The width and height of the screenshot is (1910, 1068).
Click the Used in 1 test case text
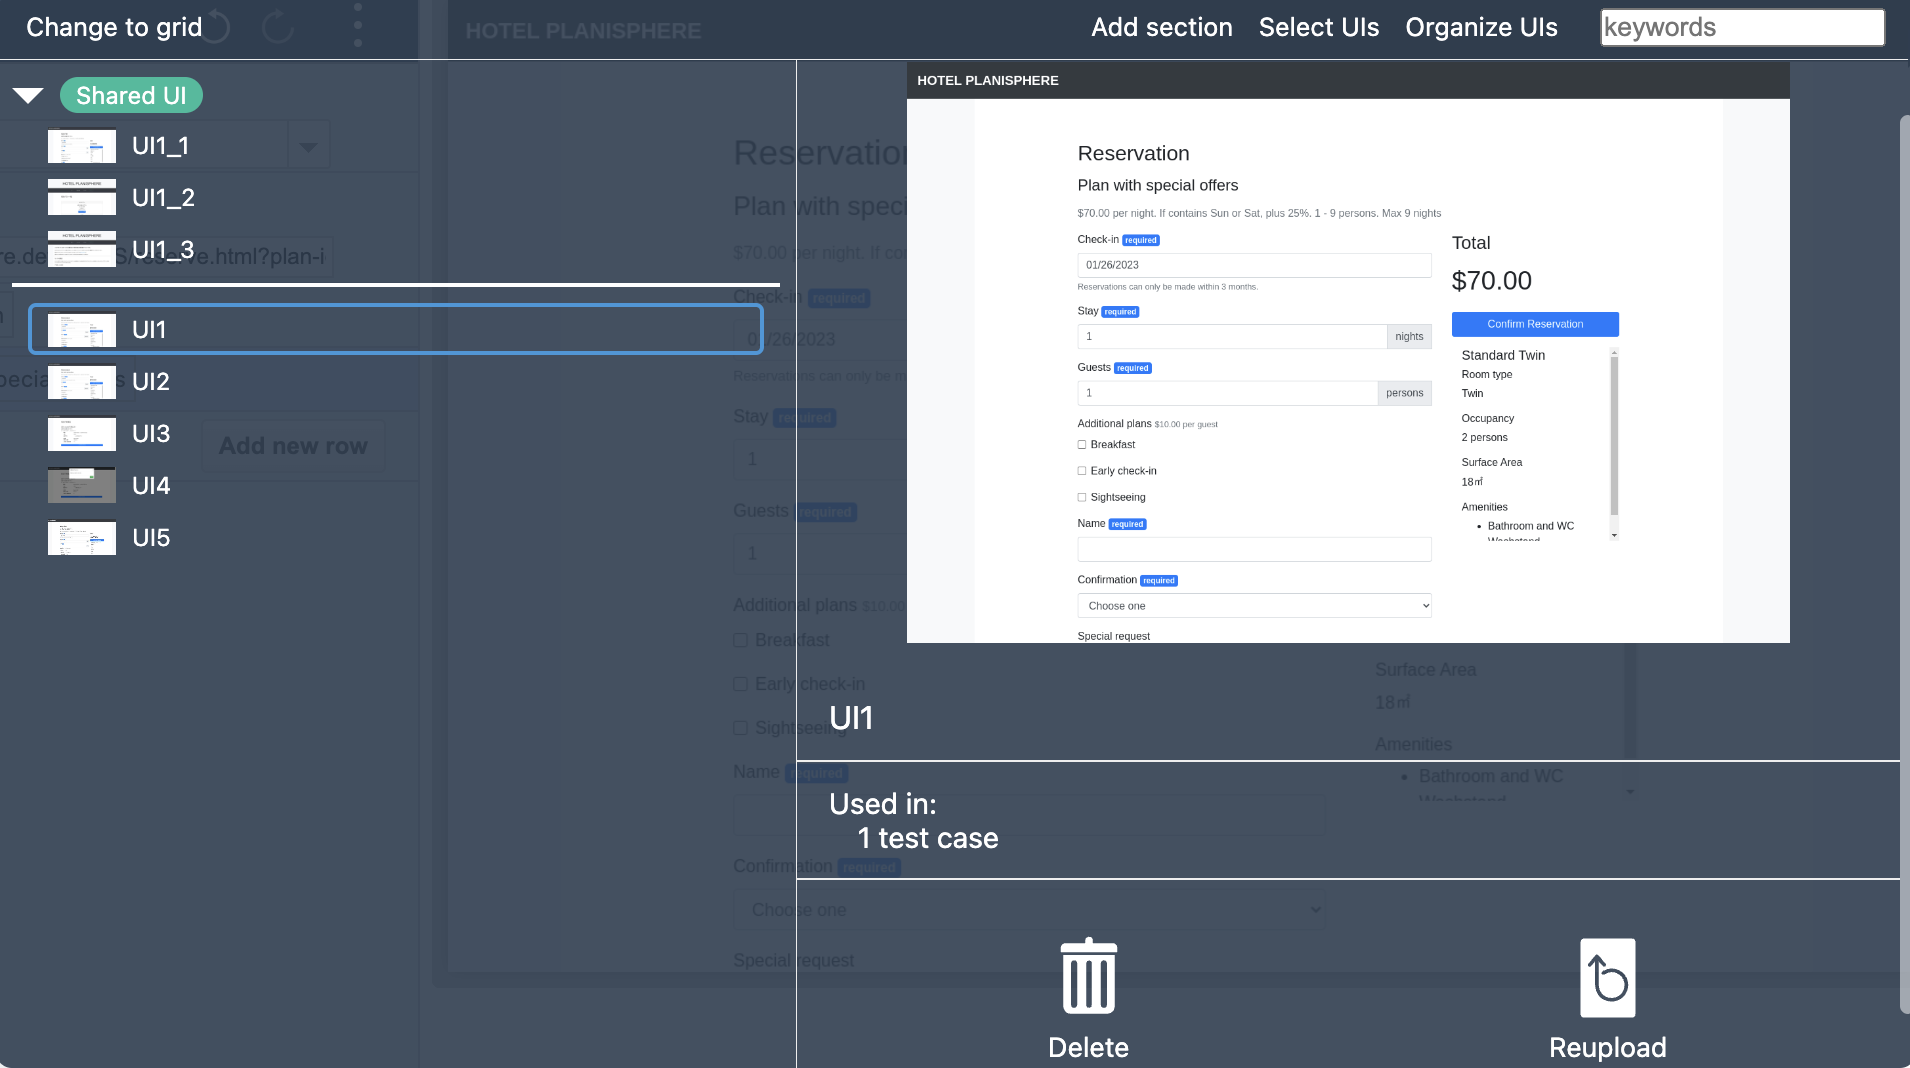pos(914,821)
